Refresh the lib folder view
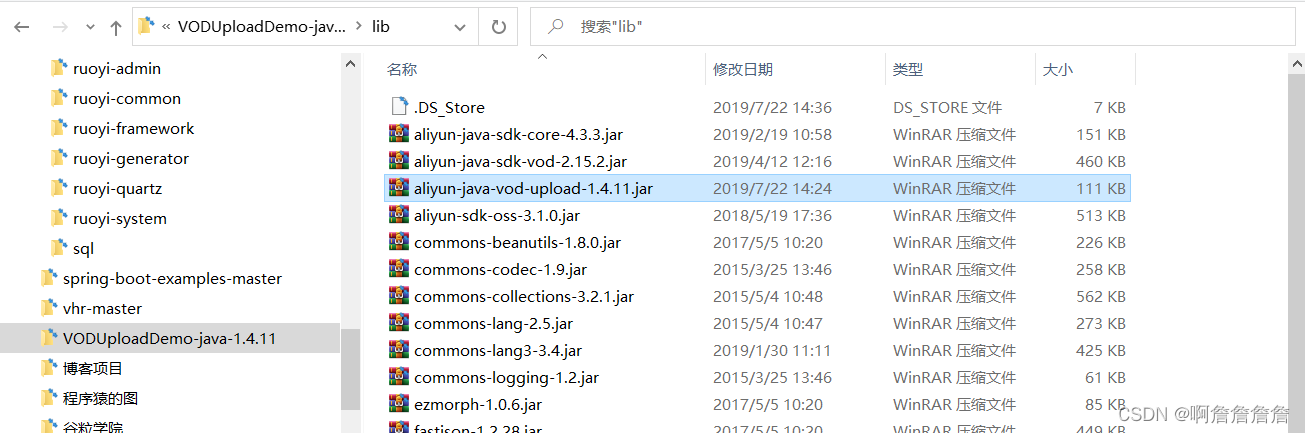 click(x=498, y=27)
